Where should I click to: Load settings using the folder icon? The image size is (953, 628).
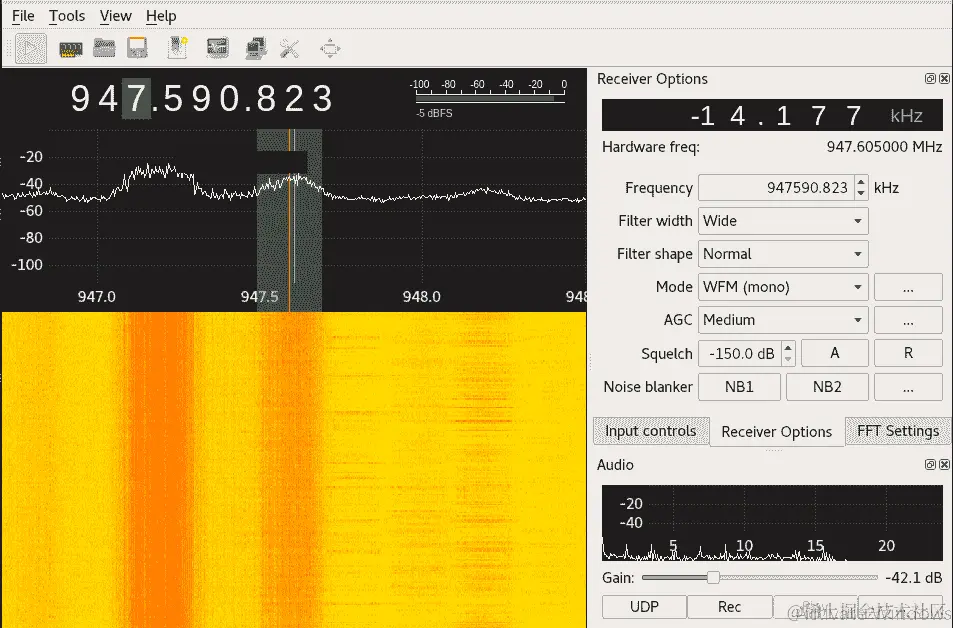point(104,48)
